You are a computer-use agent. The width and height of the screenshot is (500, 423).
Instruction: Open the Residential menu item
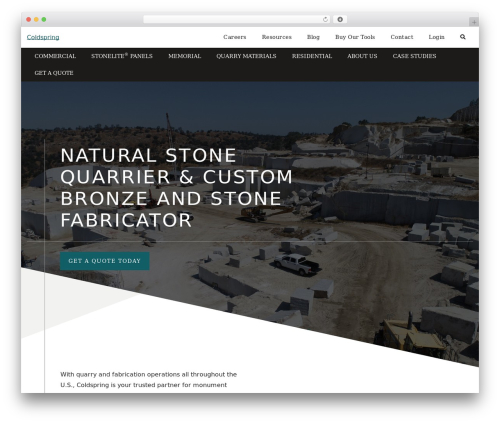[x=312, y=56]
